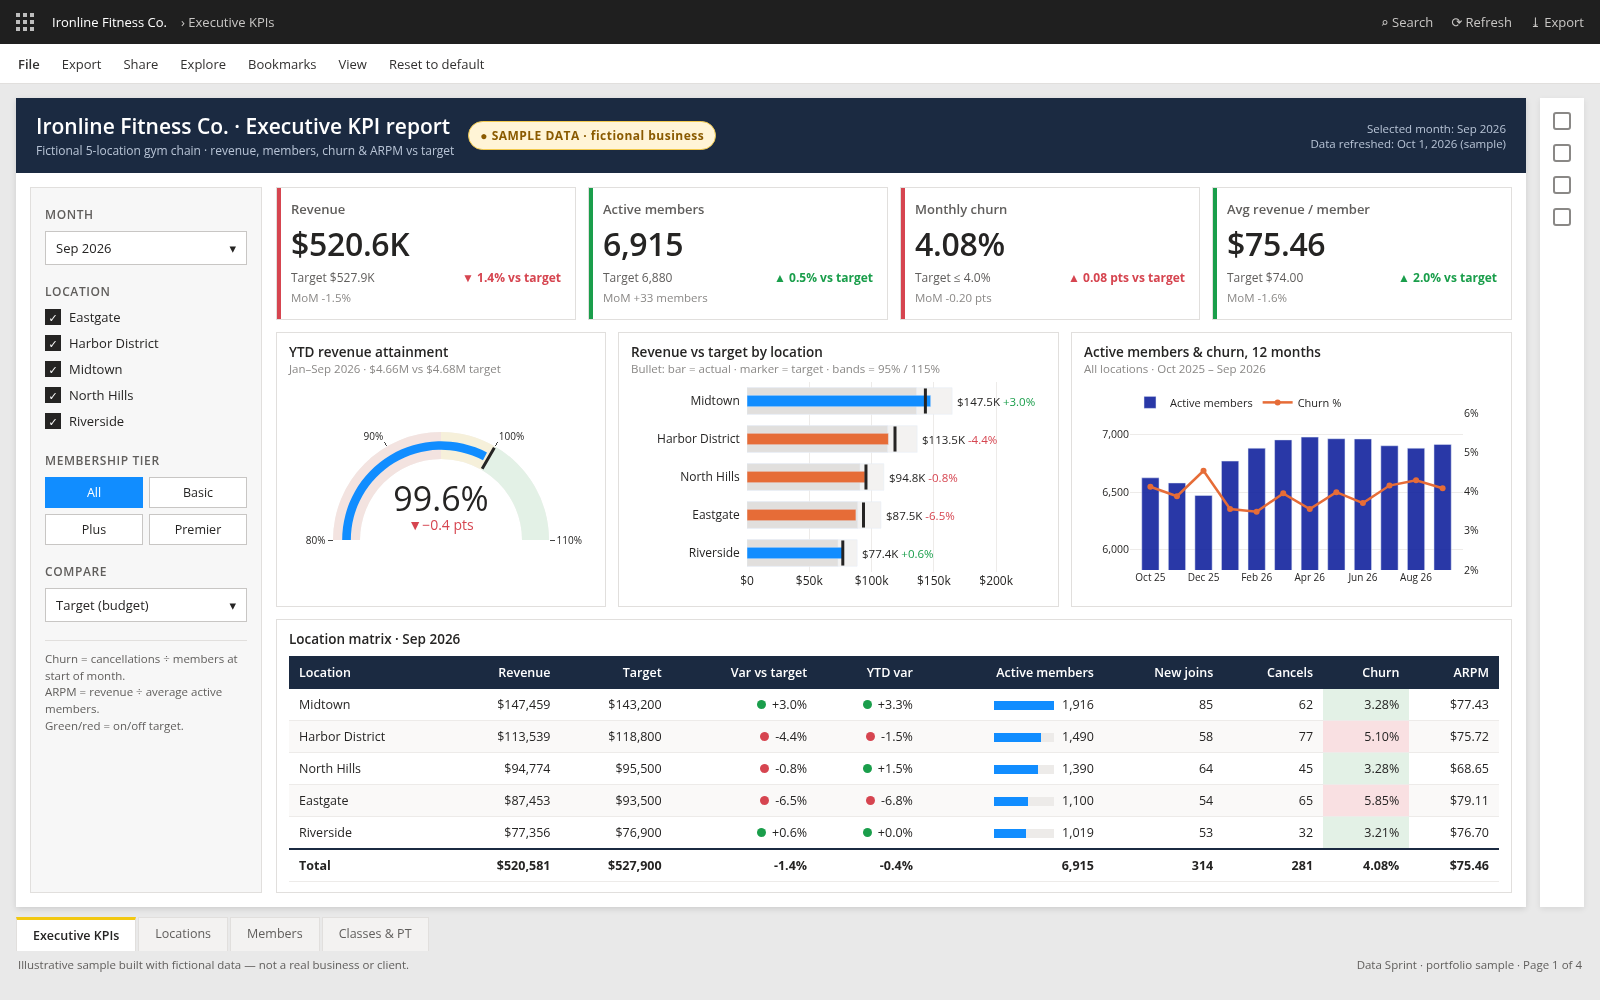Select the All membership tier button
The height and width of the screenshot is (1000, 1600).
click(x=94, y=492)
